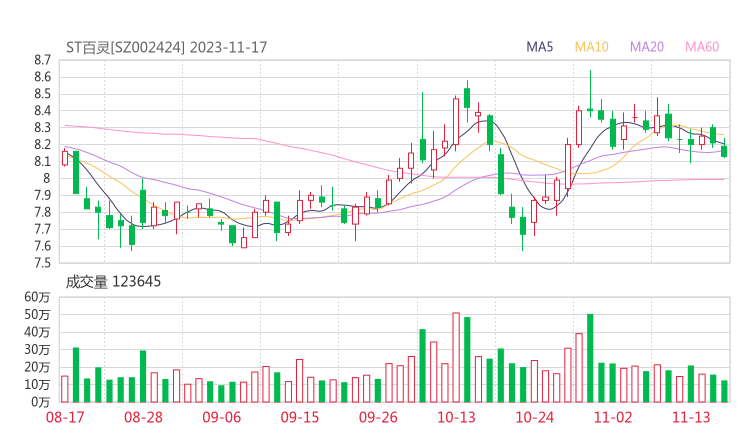Click the 09-15 date label
The height and width of the screenshot is (440, 740).
300,417
